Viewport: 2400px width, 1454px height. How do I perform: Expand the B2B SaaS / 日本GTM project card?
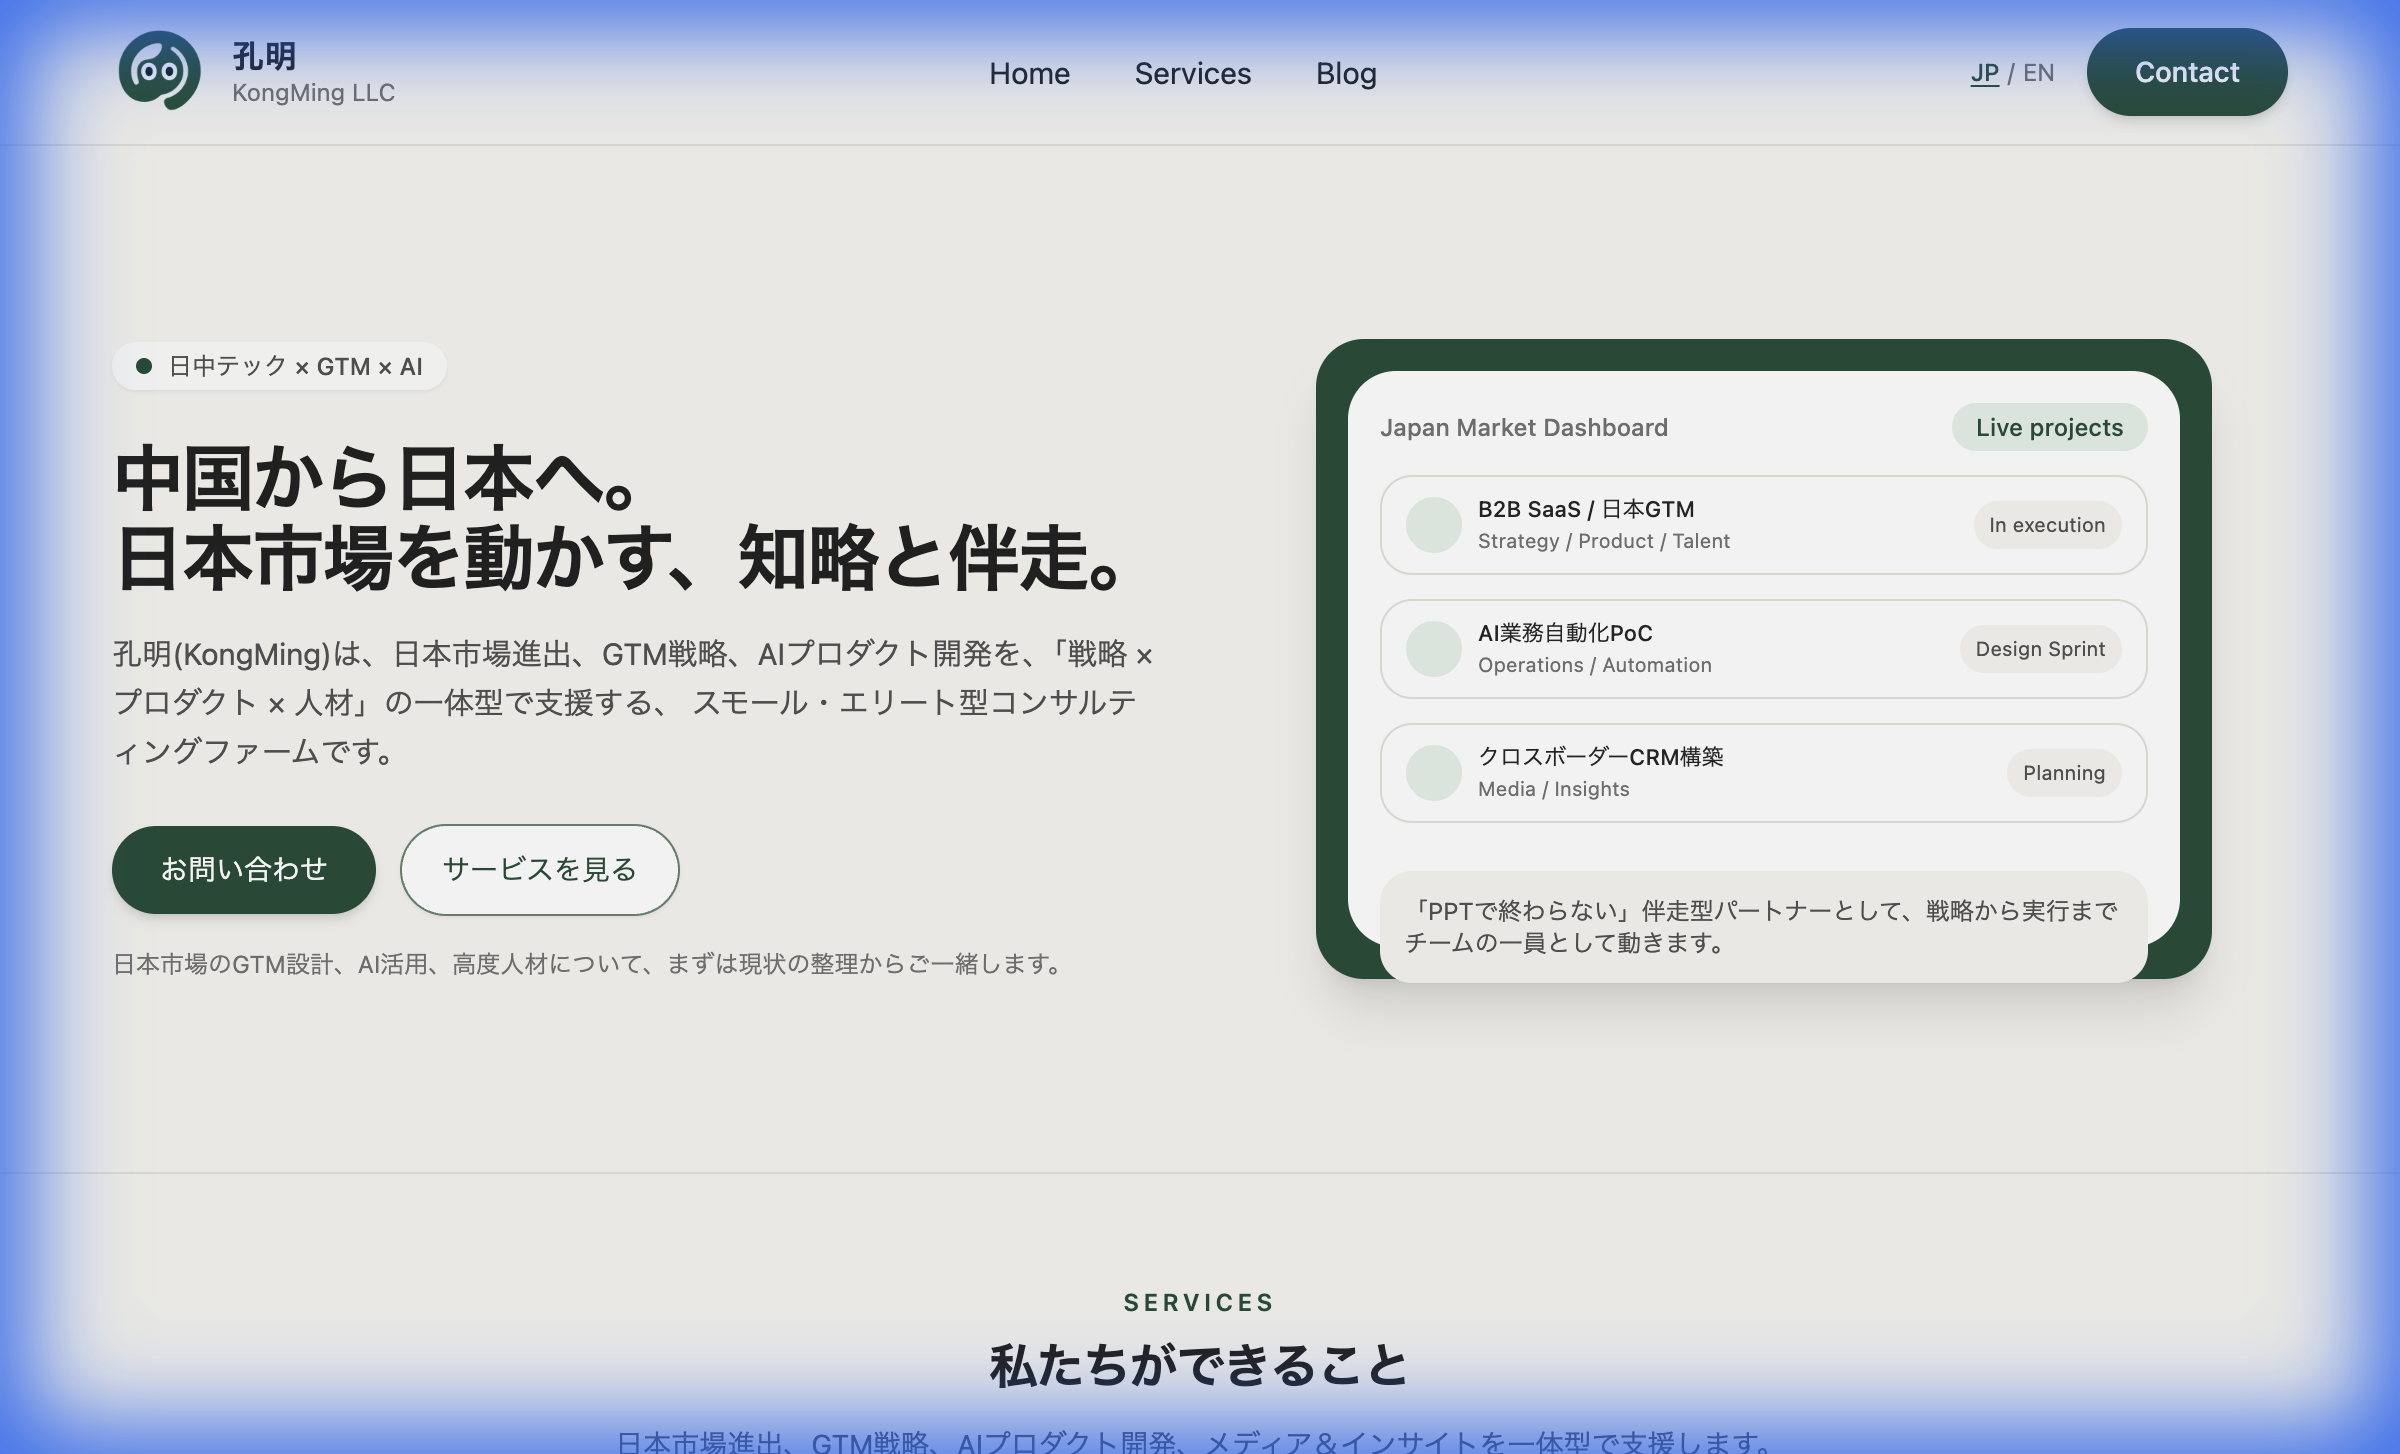click(x=1762, y=524)
